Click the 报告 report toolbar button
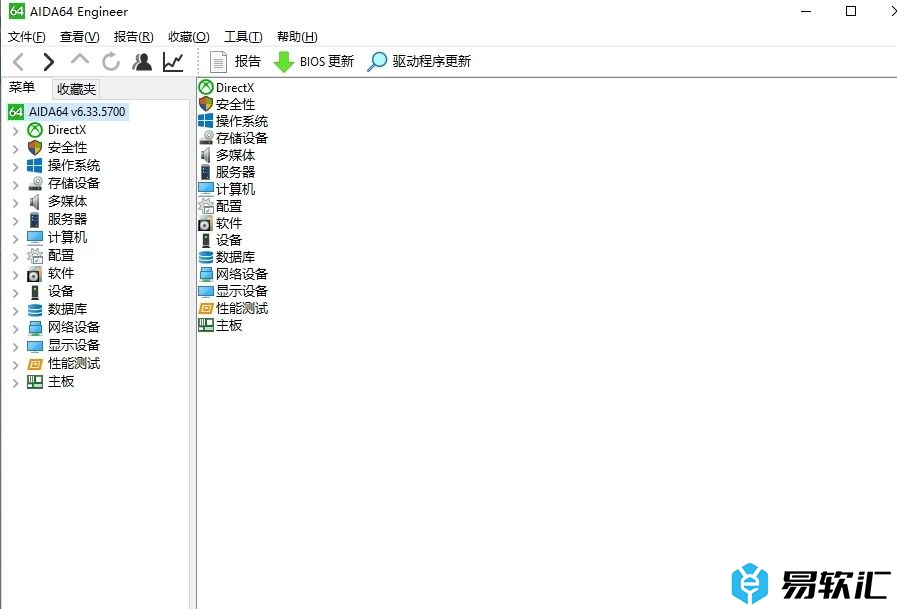This screenshot has height=609, width=897. click(235, 62)
